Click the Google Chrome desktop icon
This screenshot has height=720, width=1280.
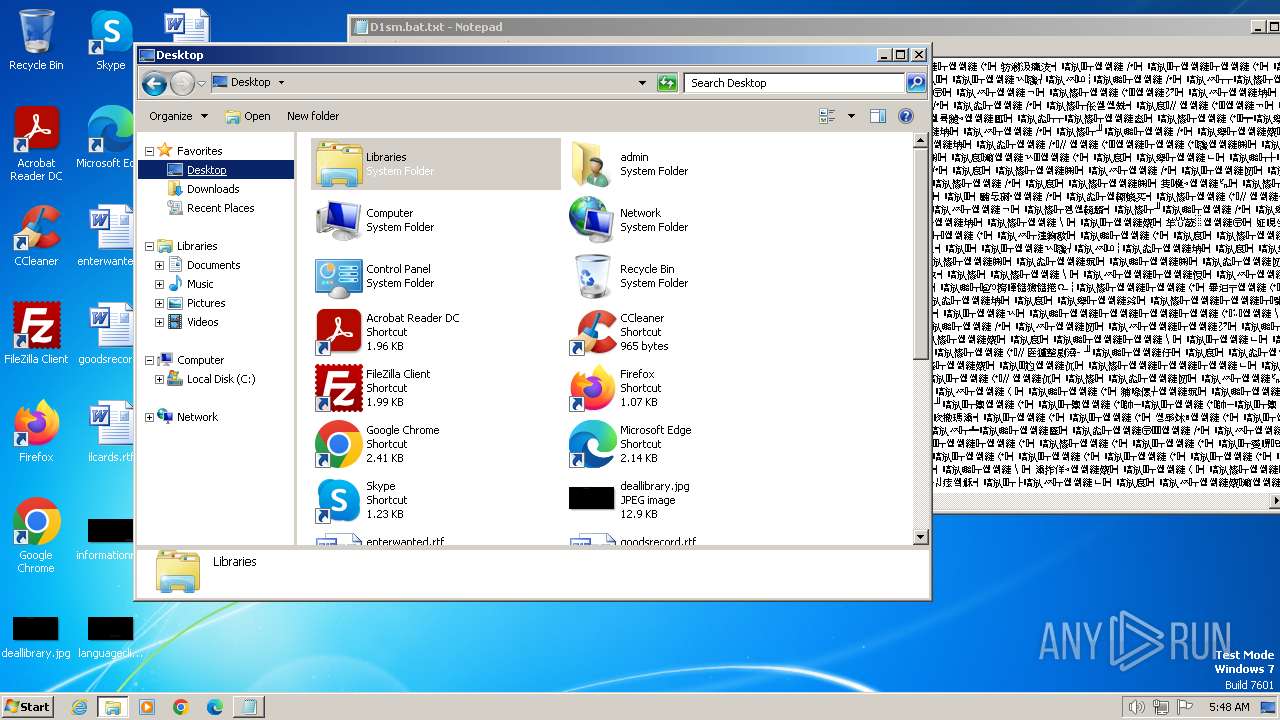pos(36,536)
